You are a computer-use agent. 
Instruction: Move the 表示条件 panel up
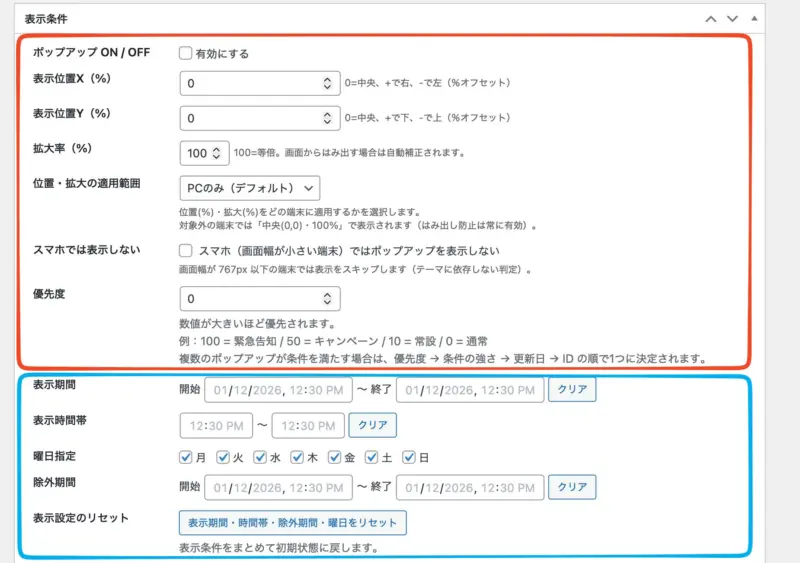tap(711, 19)
